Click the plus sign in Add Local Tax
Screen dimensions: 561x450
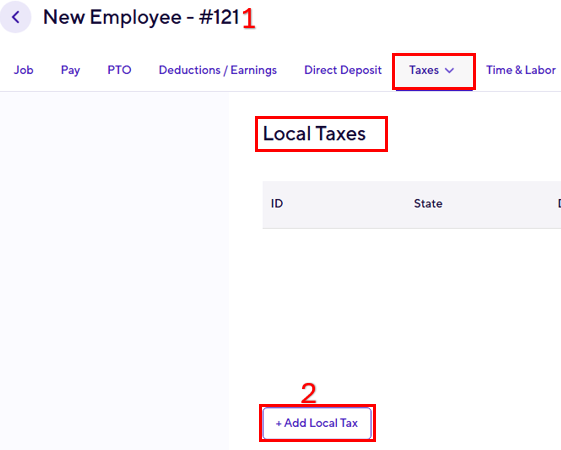(278, 424)
